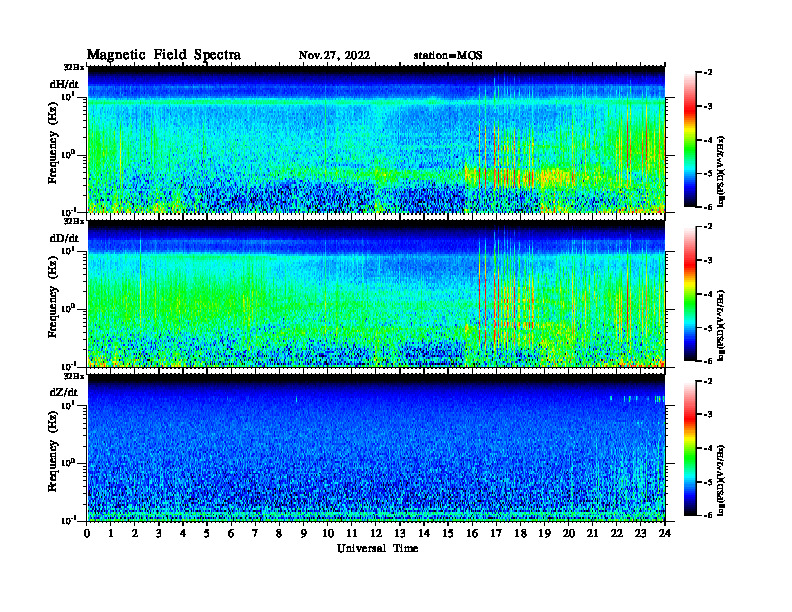This screenshot has width=792, height=612.
Task: Click the "dD/dt" panel label
Action: click(64, 238)
